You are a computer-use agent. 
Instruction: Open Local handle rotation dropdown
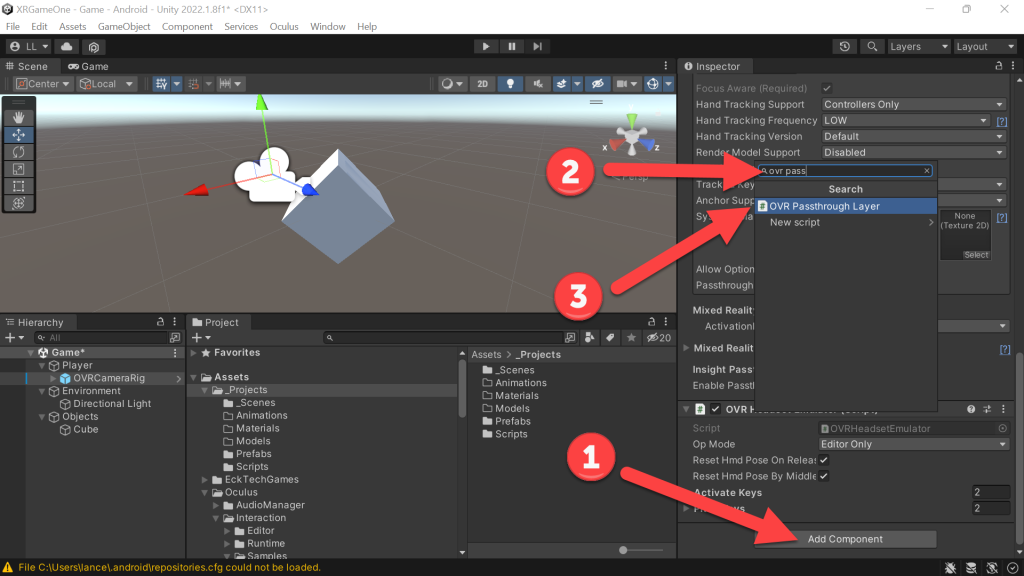[x=106, y=84]
